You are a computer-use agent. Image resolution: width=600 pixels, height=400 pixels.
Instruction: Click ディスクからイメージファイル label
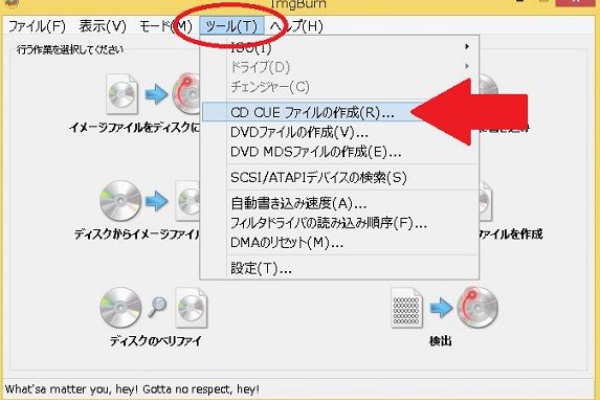(137, 234)
